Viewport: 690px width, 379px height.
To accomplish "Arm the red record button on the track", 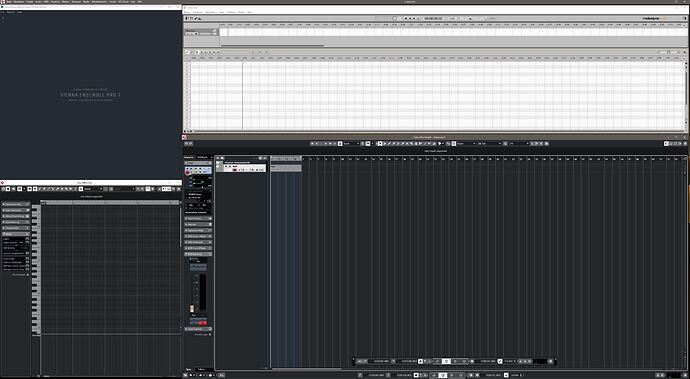I will point(235,169).
